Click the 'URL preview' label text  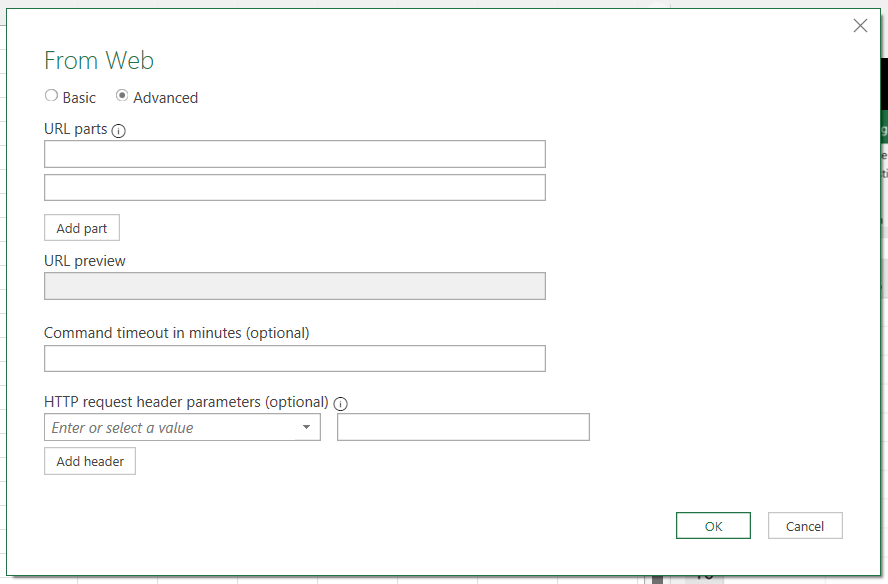[x=85, y=261]
